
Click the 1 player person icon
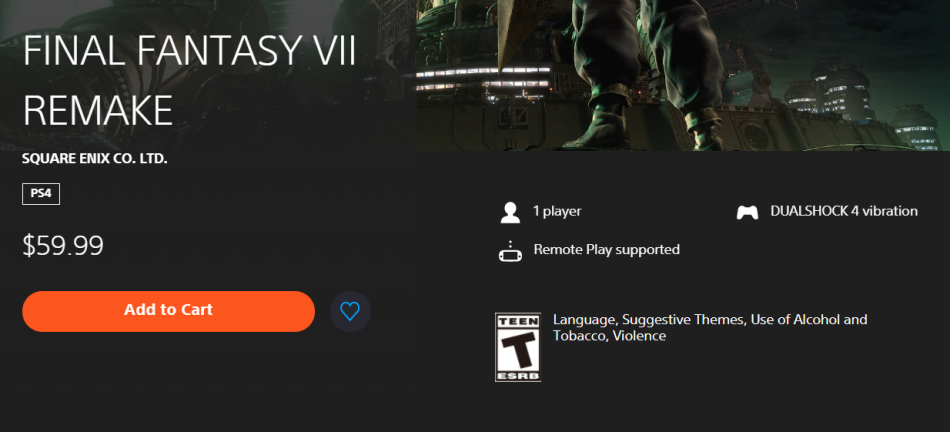[510, 212]
